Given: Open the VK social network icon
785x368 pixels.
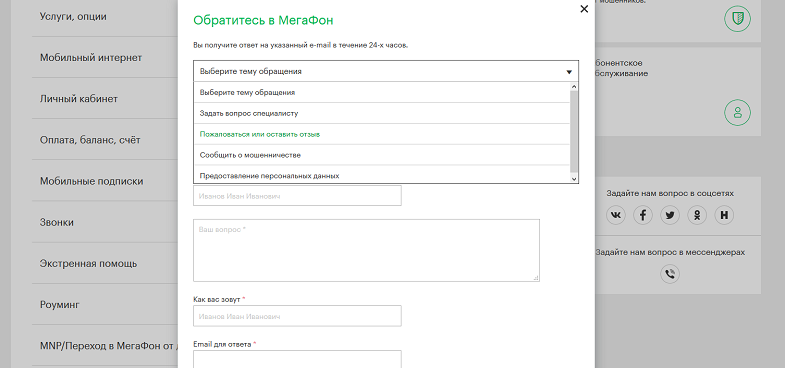Looking at the screenshot, I should (x=616, y=215).
